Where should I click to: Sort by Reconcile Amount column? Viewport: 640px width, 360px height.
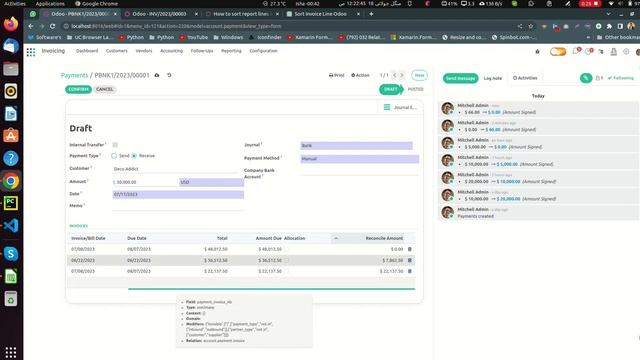[384, 238]
